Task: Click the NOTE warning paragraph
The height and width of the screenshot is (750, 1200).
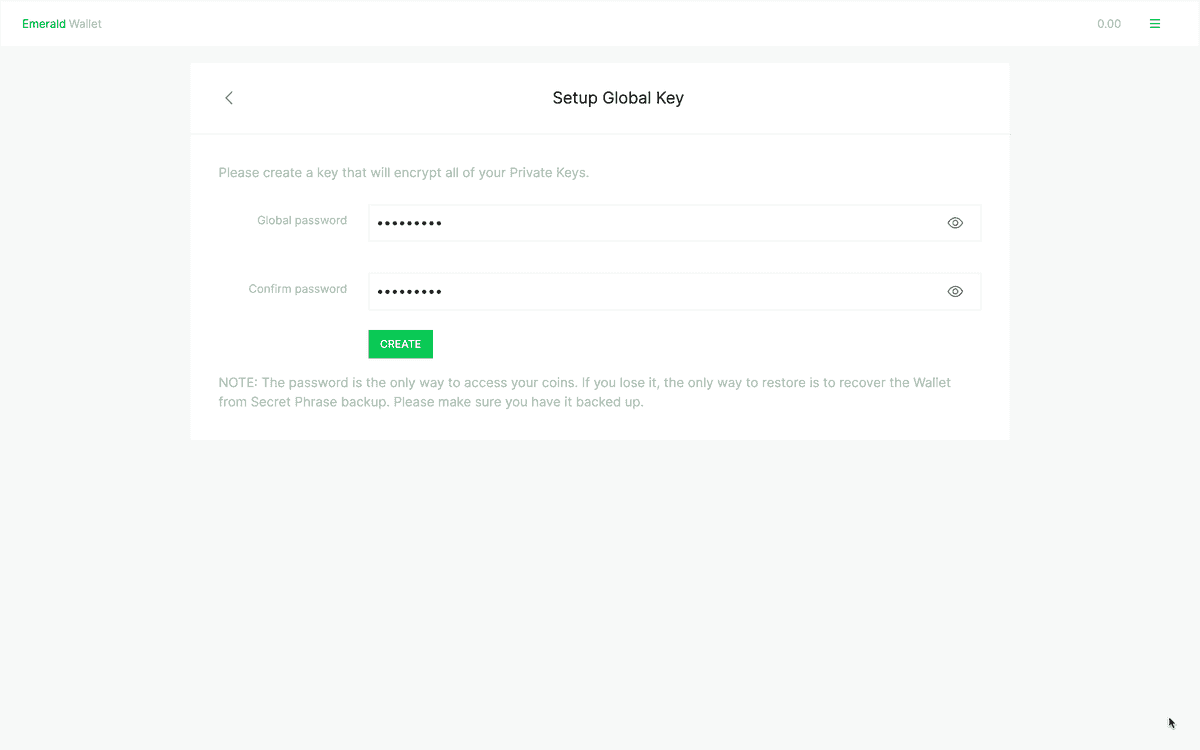Action: coord(585,393)
